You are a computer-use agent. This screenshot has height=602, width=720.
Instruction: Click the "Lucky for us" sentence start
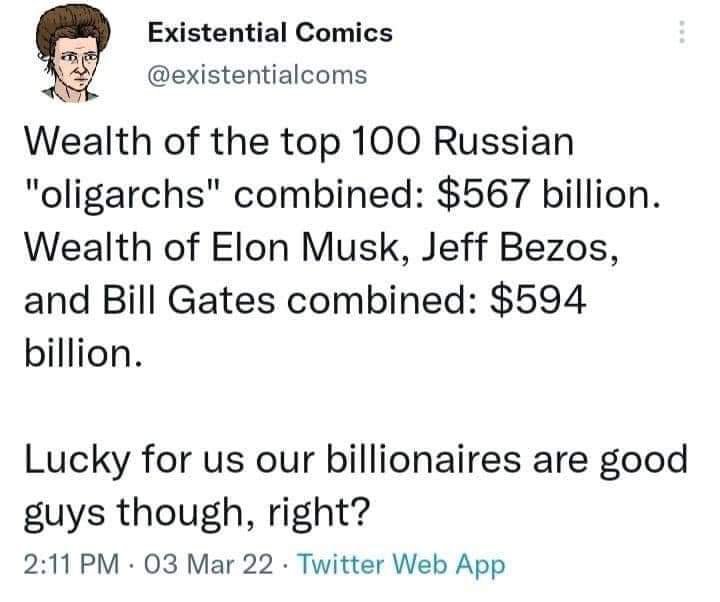(x=123, y=461)
